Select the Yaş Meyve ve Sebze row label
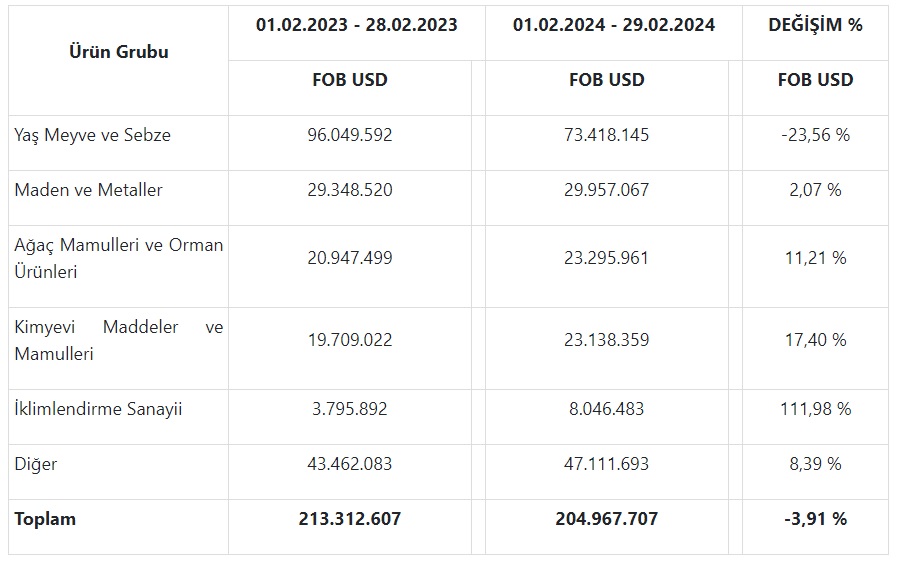The height and width of the screenshot is (562, 902). point(93,135)
